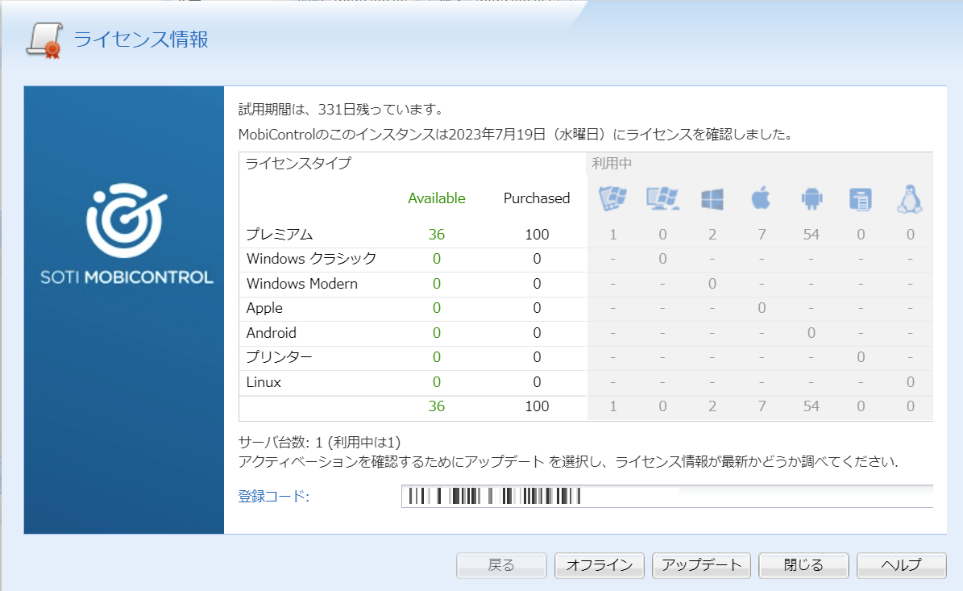Click the total Purchased 100 in bottom row
The image size is (963, 591).
point(537,406)
